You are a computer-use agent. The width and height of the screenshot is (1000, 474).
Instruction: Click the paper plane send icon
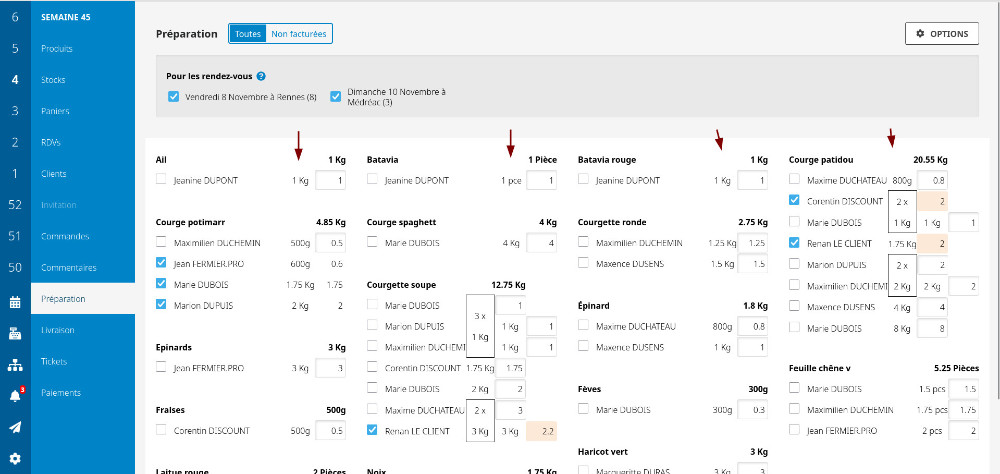[x=15, y=427]
